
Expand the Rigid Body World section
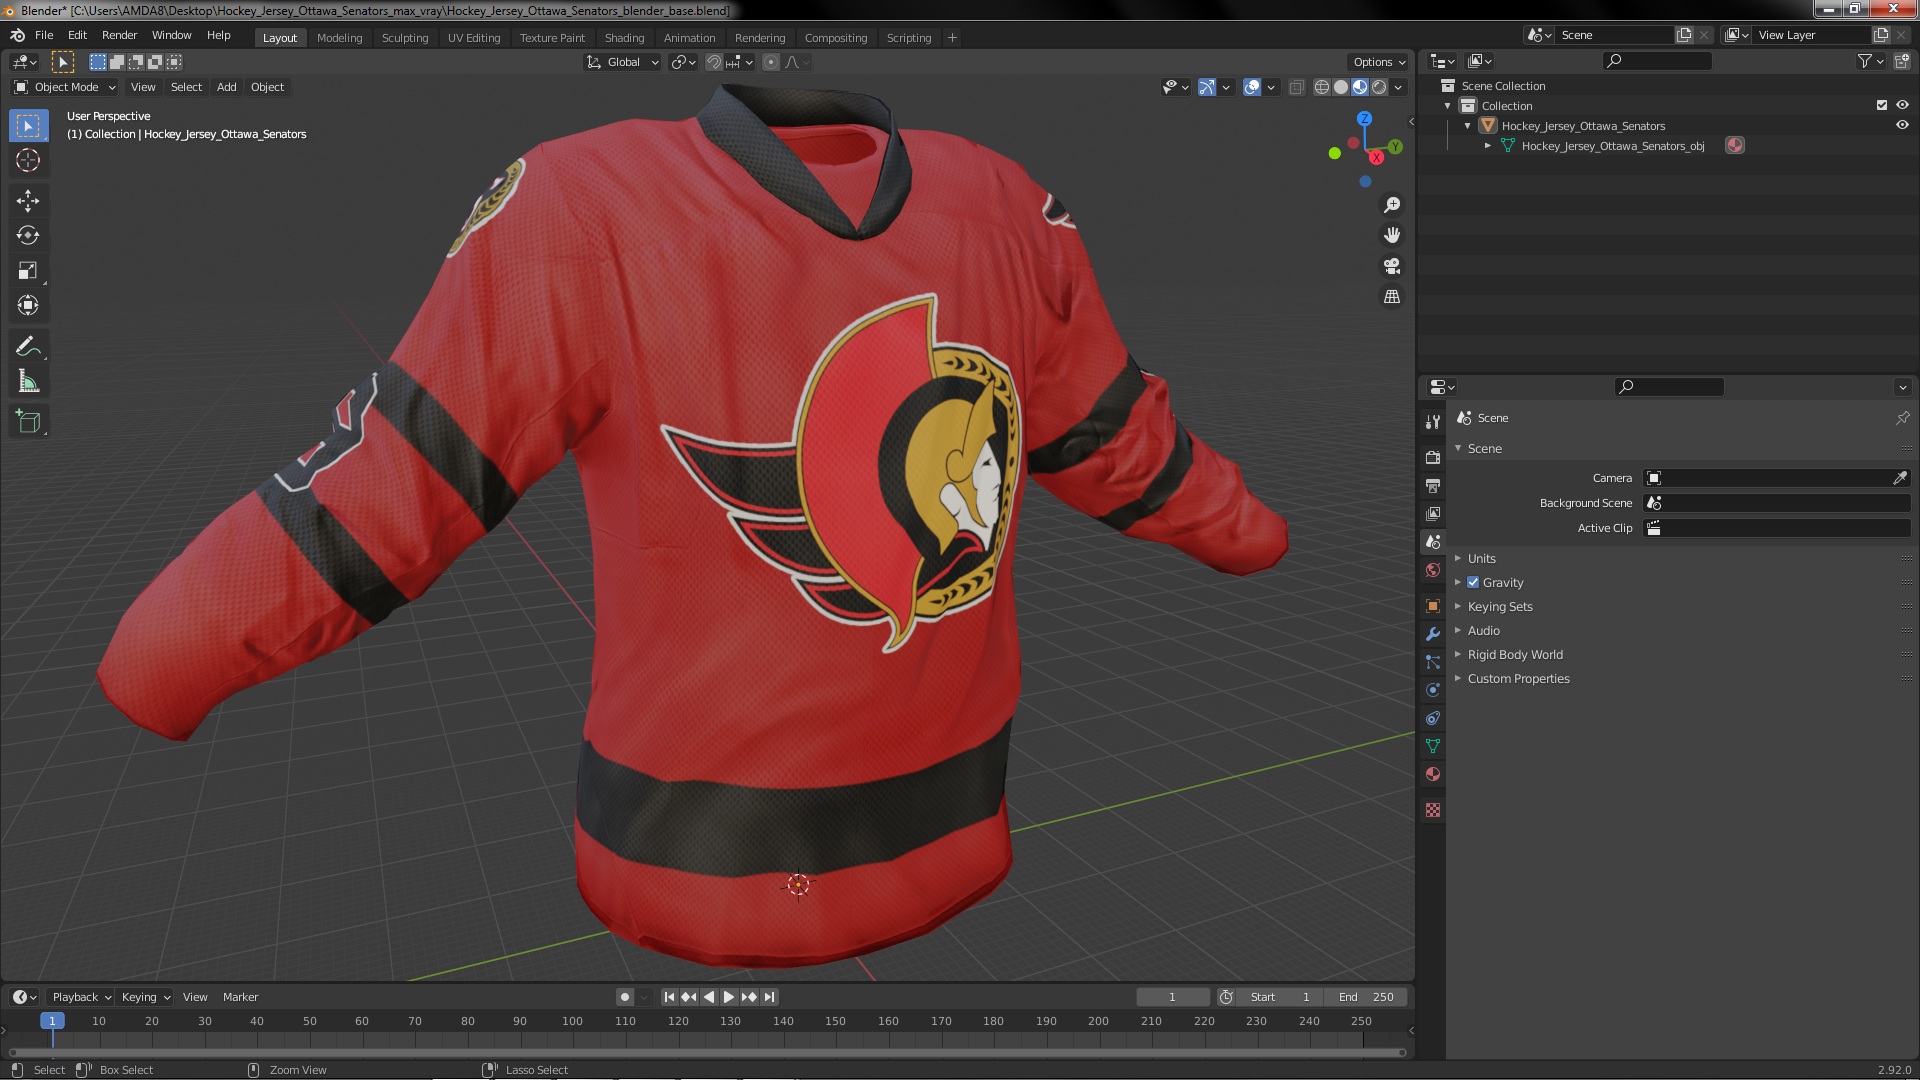1514,655
